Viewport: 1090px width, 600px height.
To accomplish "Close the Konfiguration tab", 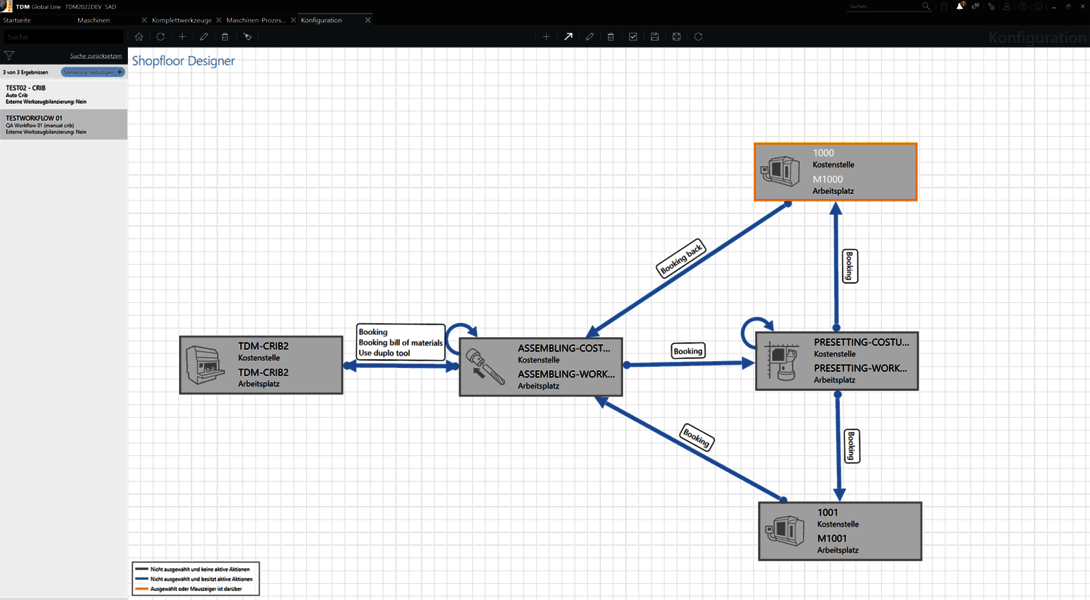I will (368, 20).
